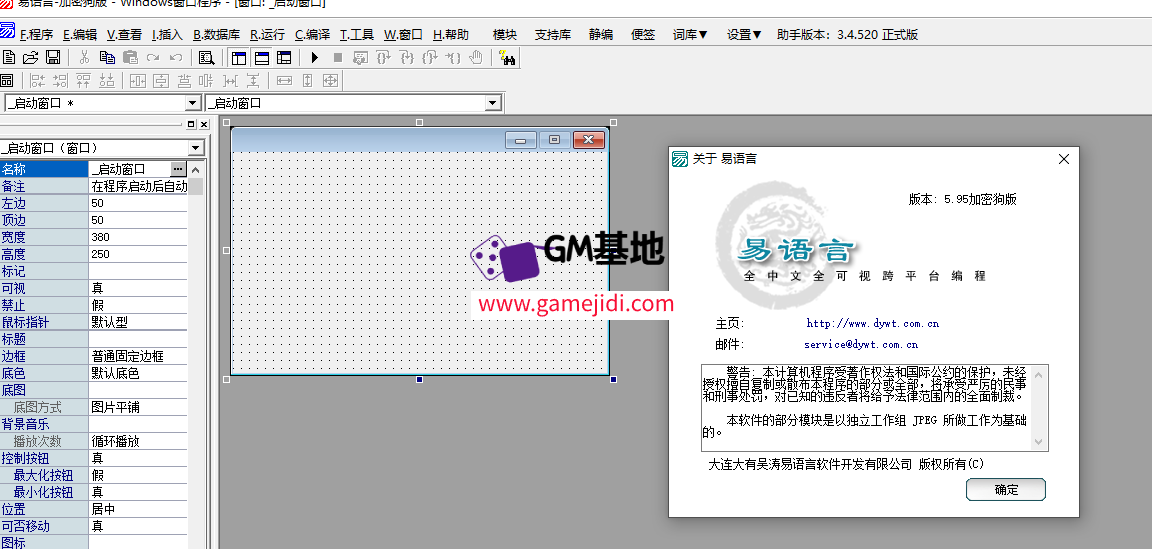
Task: Click the magnifier-over-document search icon
Action: click(x=206, y=57)
